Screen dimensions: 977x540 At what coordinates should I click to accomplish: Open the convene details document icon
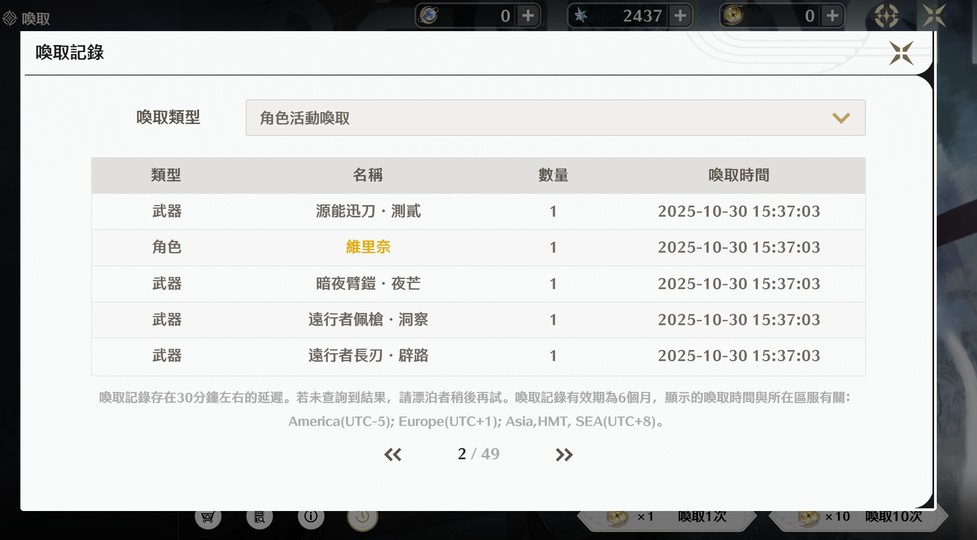259,517
